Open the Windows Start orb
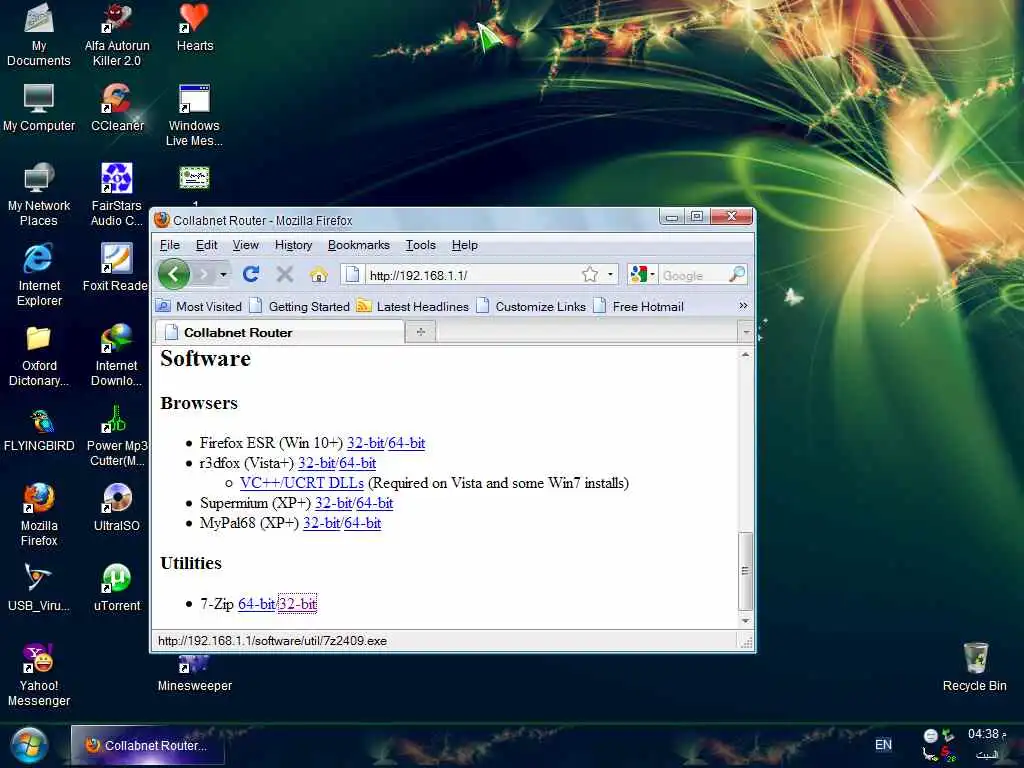This screenshot has width=1024, height=768. click(x=29, y=745)
